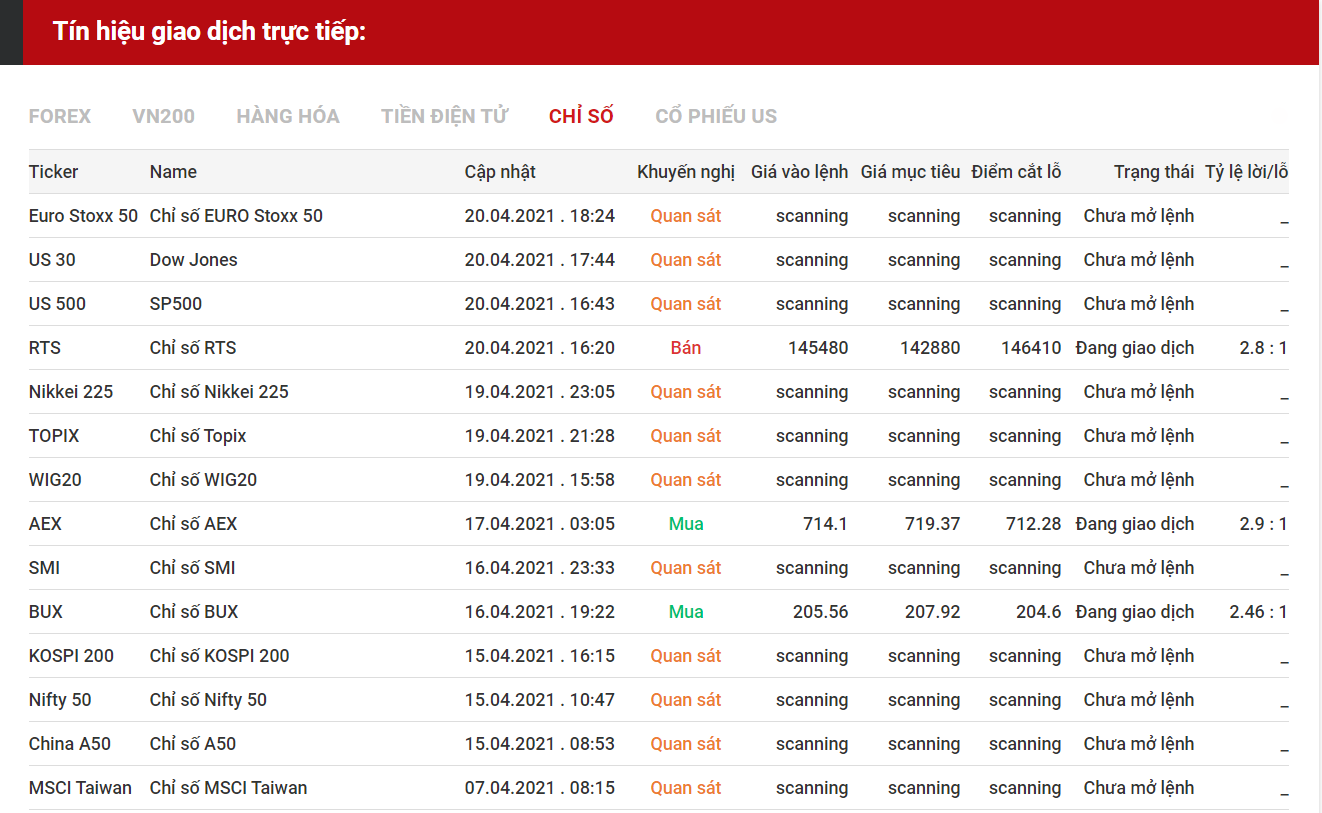Image resolution: width=1322 pixels, height=813 pixels.
Task: Click the Mua recommendation for BUX
Action: (x=686, y=612)
